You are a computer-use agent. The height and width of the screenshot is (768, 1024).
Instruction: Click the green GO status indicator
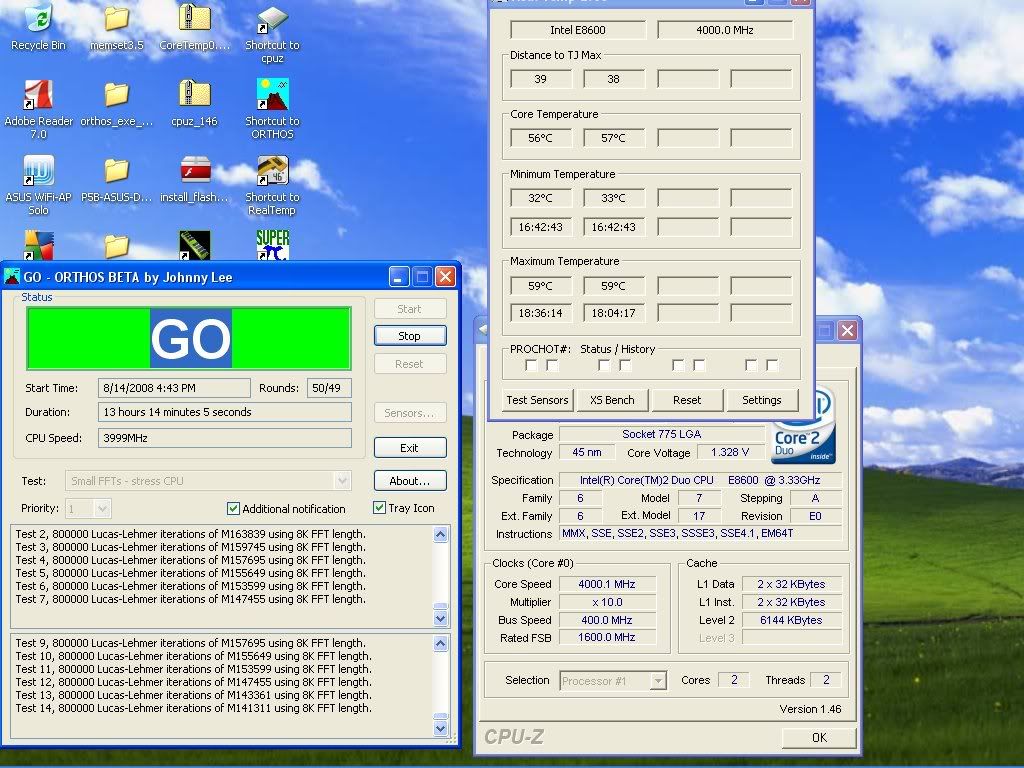pyautogui.click(x=189, y=338)
